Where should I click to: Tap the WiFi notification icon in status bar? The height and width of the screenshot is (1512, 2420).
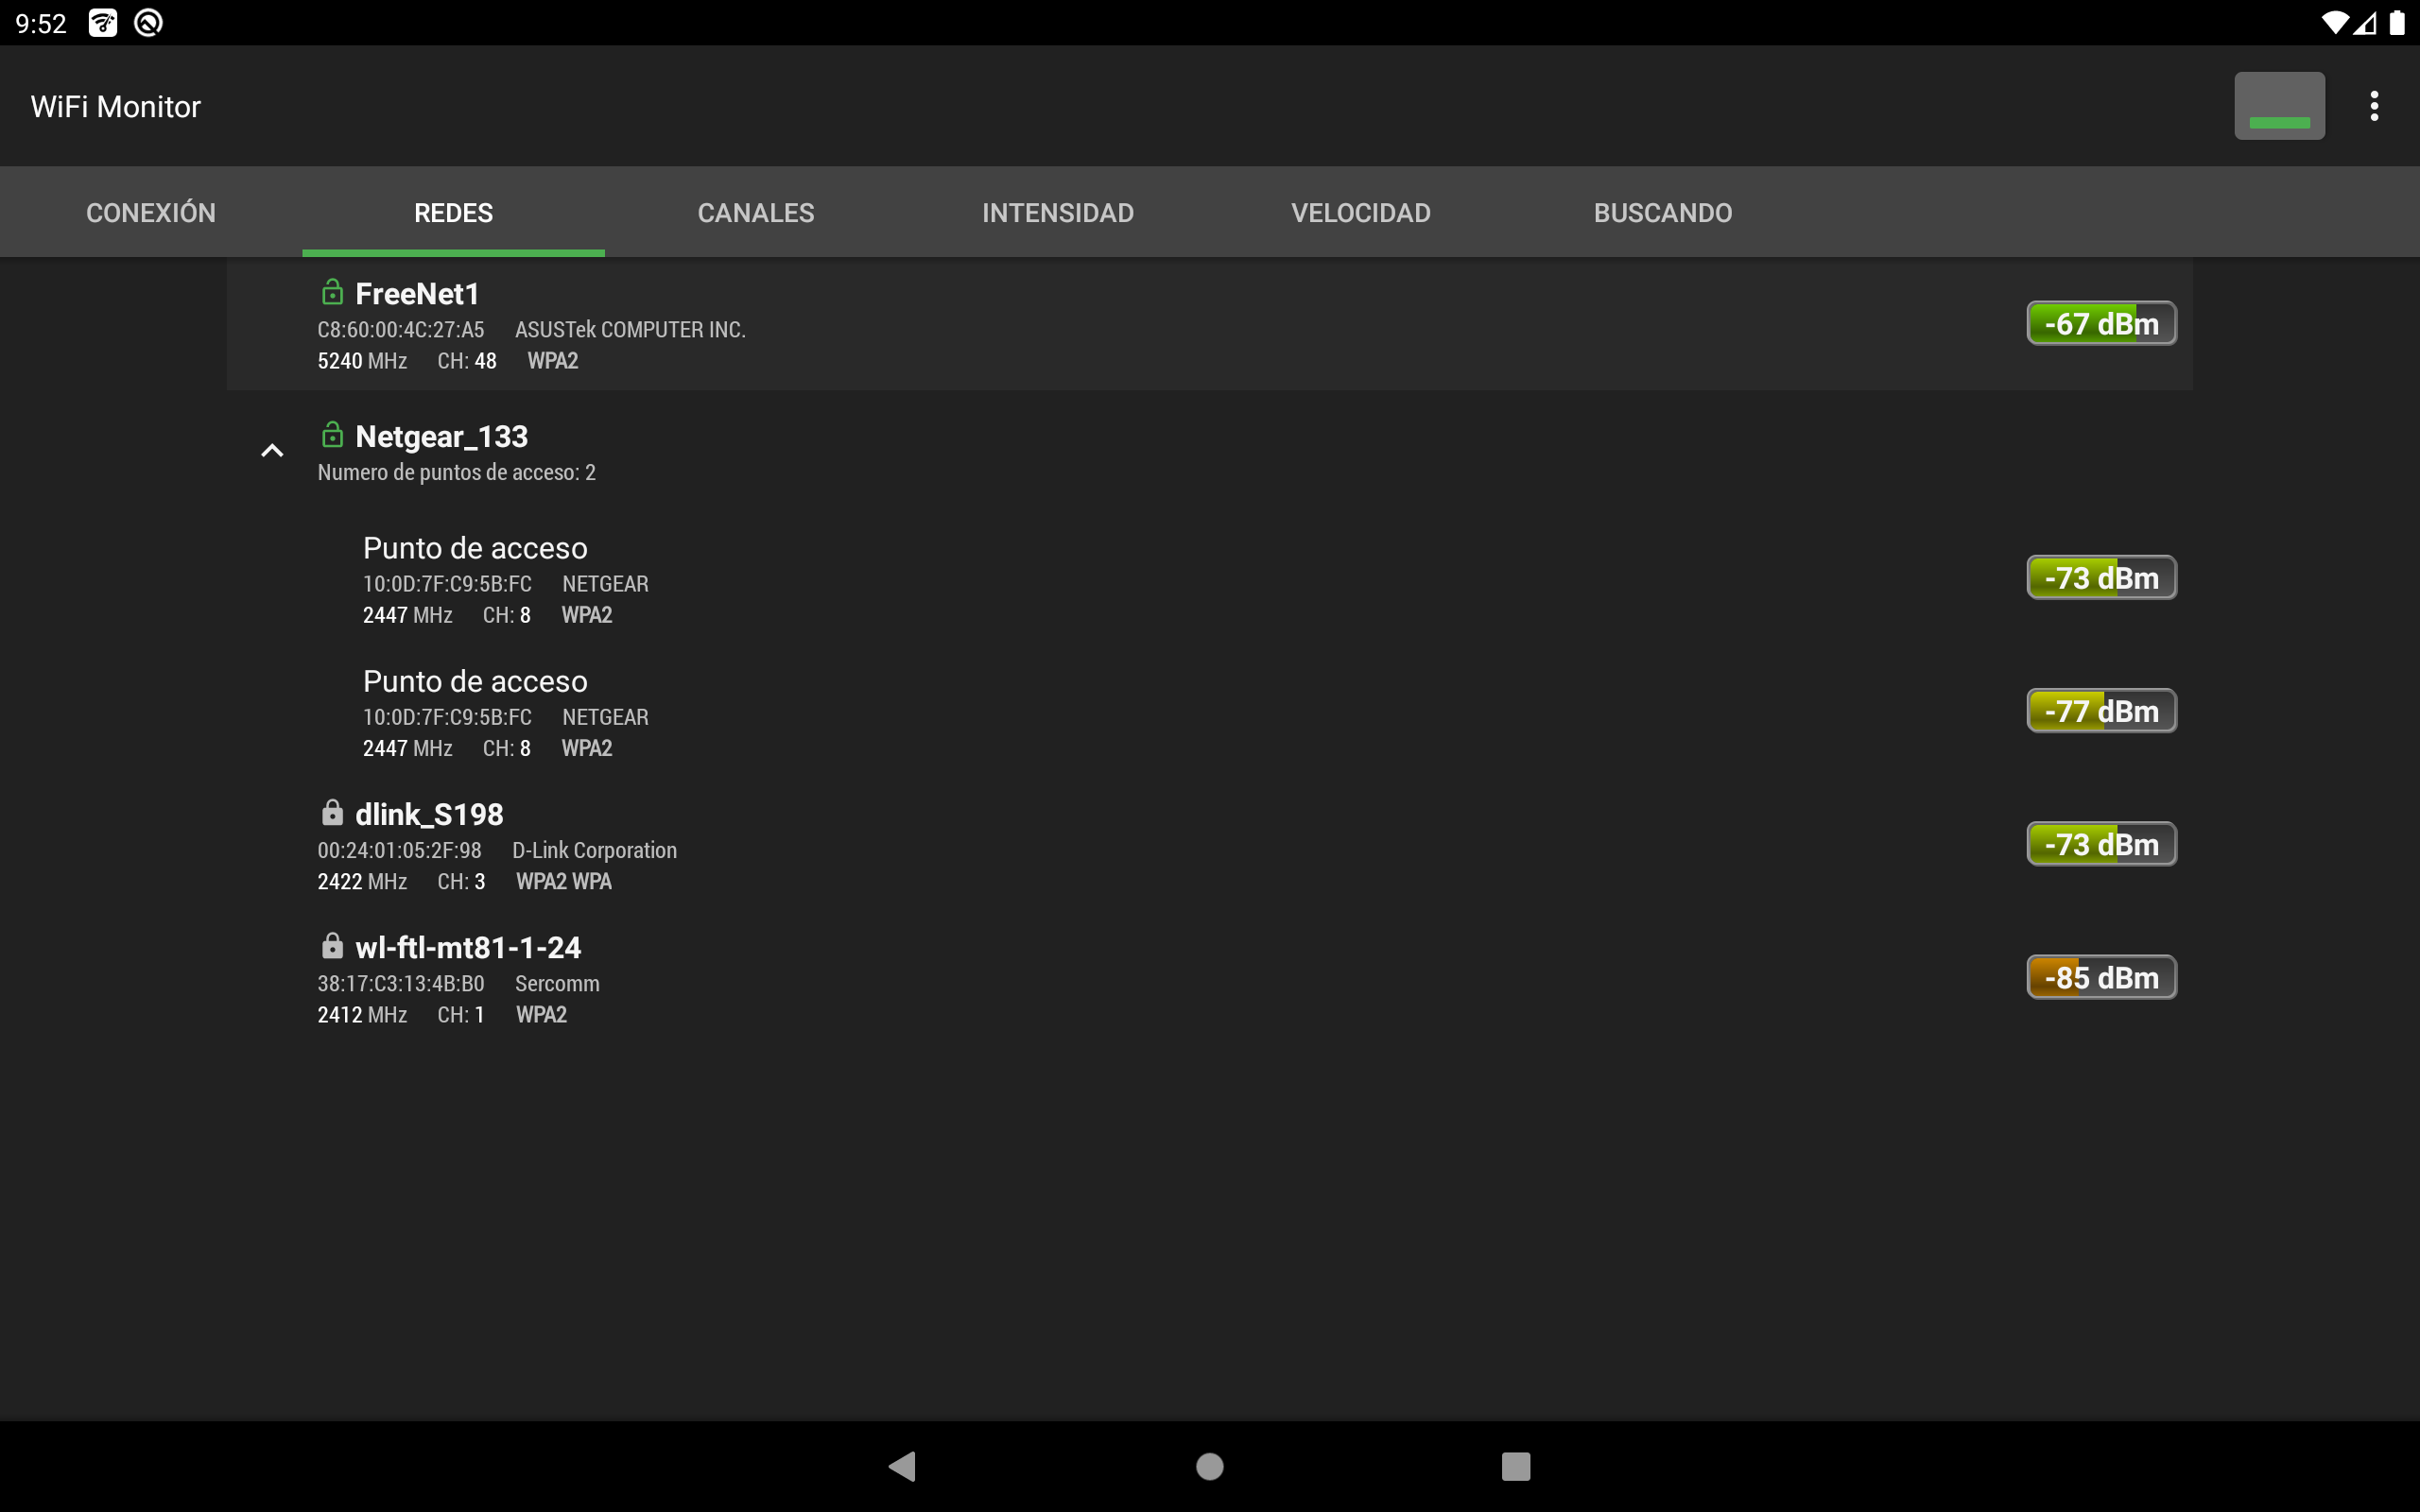coord(103,23)
